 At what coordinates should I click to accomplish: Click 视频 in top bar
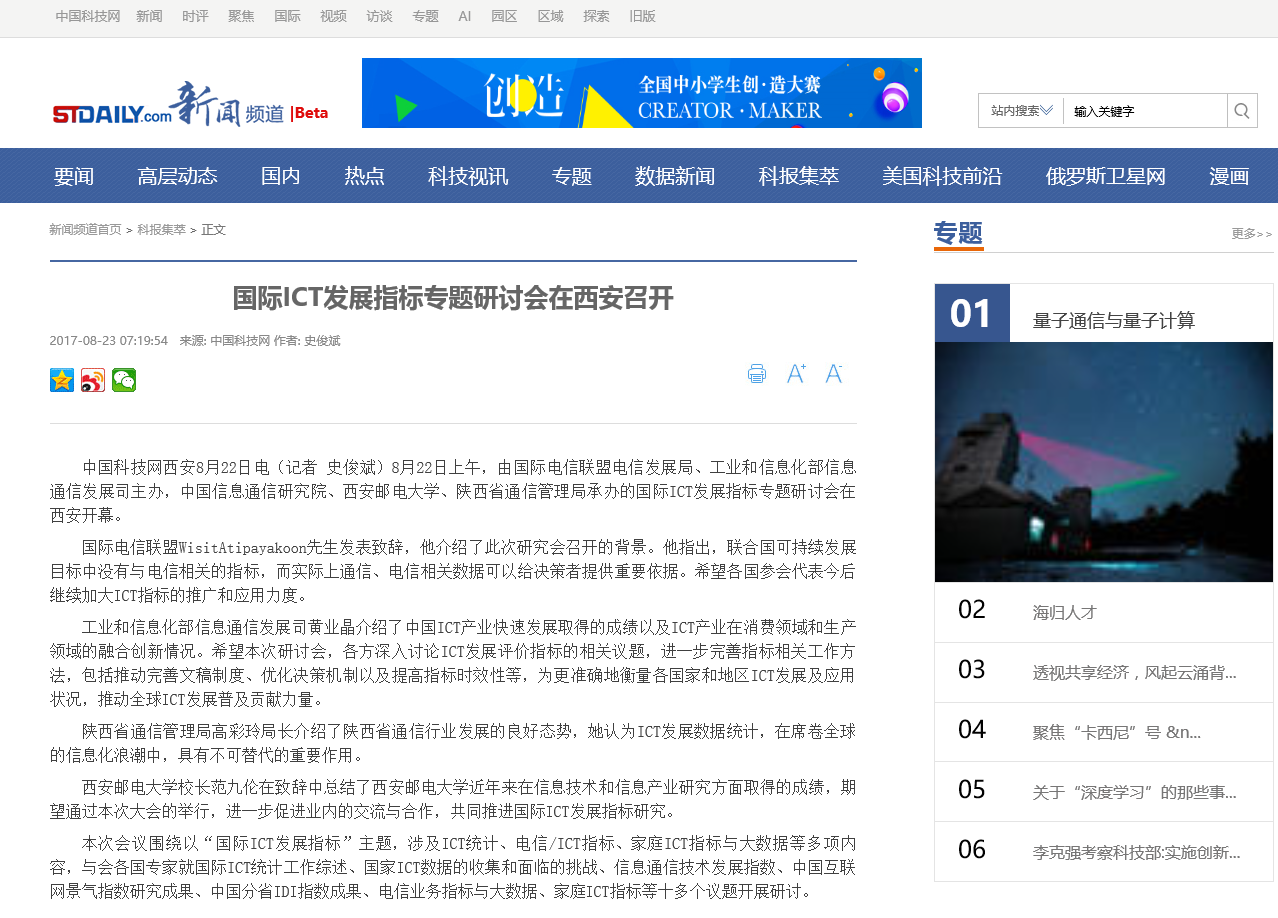tap(333, 16)
